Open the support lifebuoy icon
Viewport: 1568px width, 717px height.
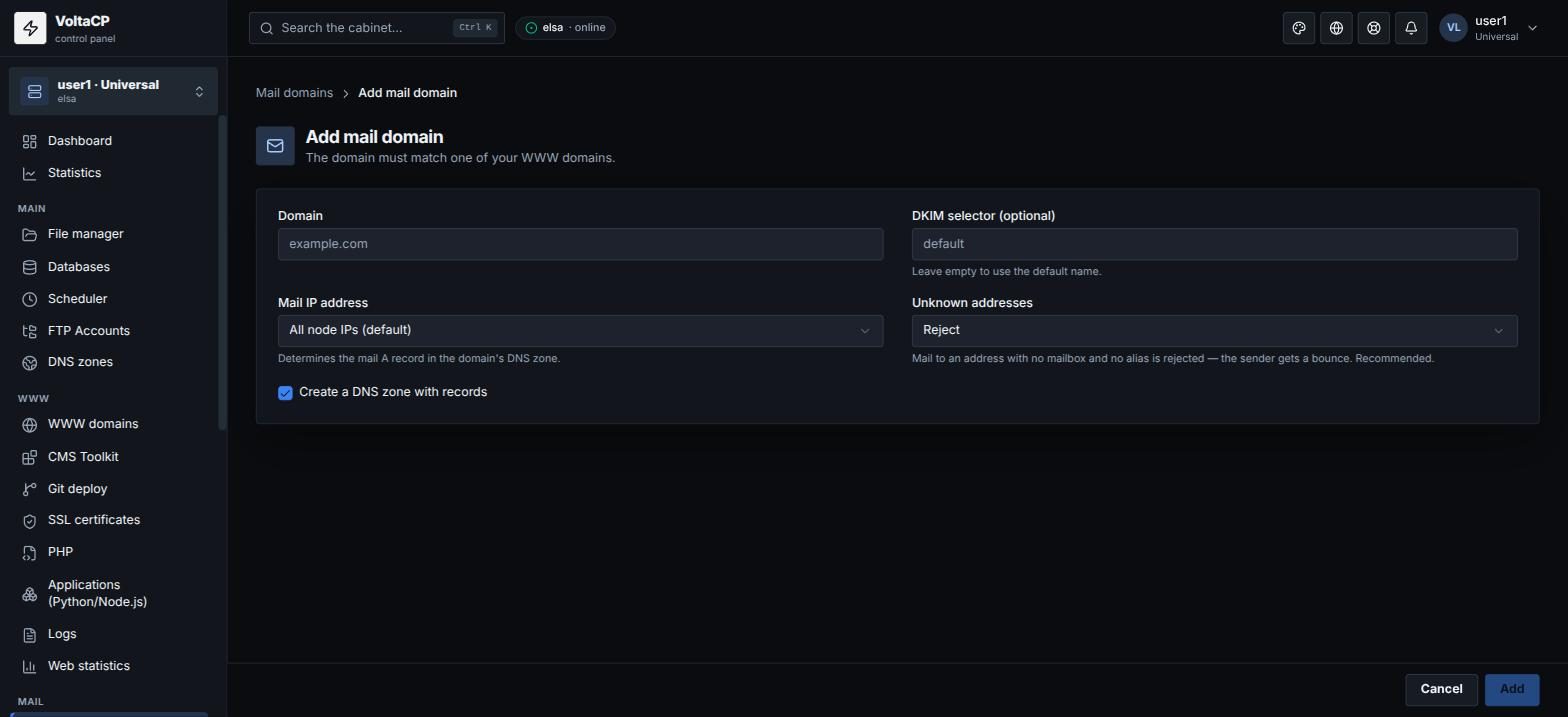click(x=1374, y=28)
